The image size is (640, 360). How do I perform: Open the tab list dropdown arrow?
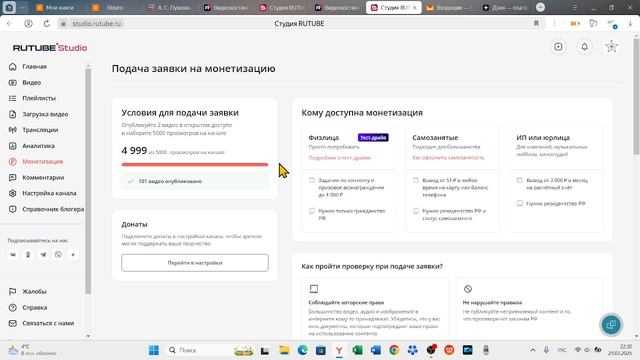[22, 7]
